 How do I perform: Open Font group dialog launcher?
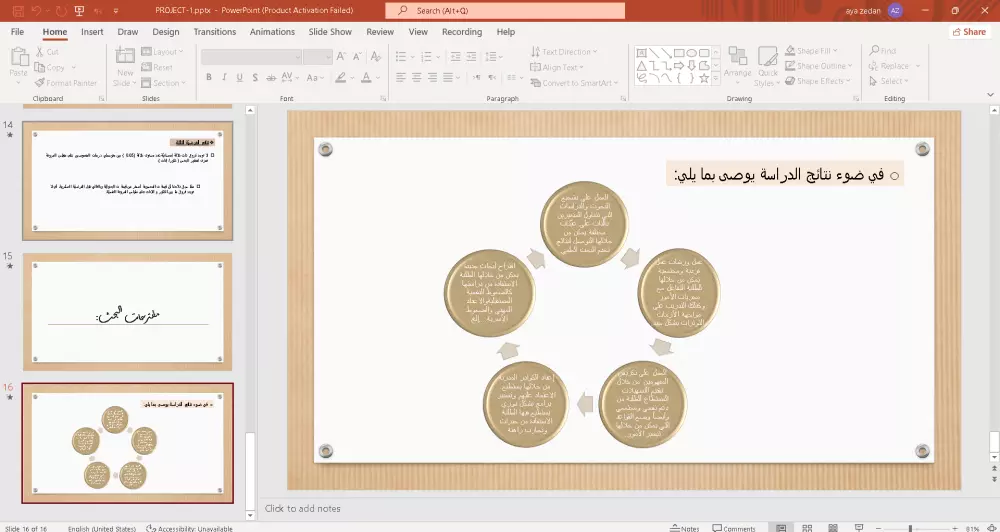pos(383,98)
